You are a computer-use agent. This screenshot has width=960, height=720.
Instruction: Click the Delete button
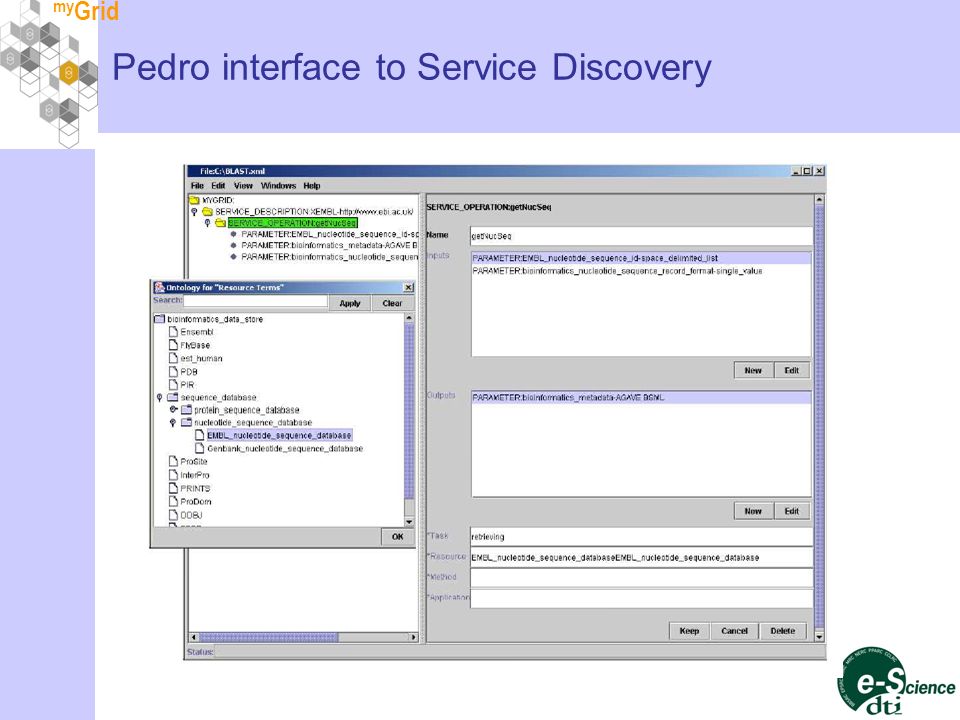pyautogui.click(x=782, y=631)
